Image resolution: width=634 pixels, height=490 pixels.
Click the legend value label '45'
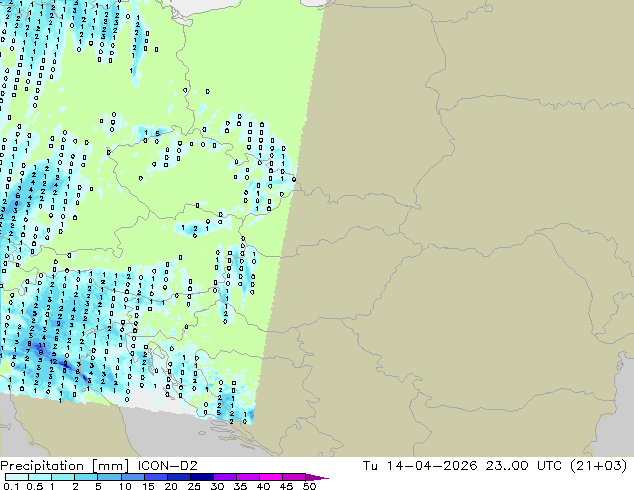click(x=286, y=486)
